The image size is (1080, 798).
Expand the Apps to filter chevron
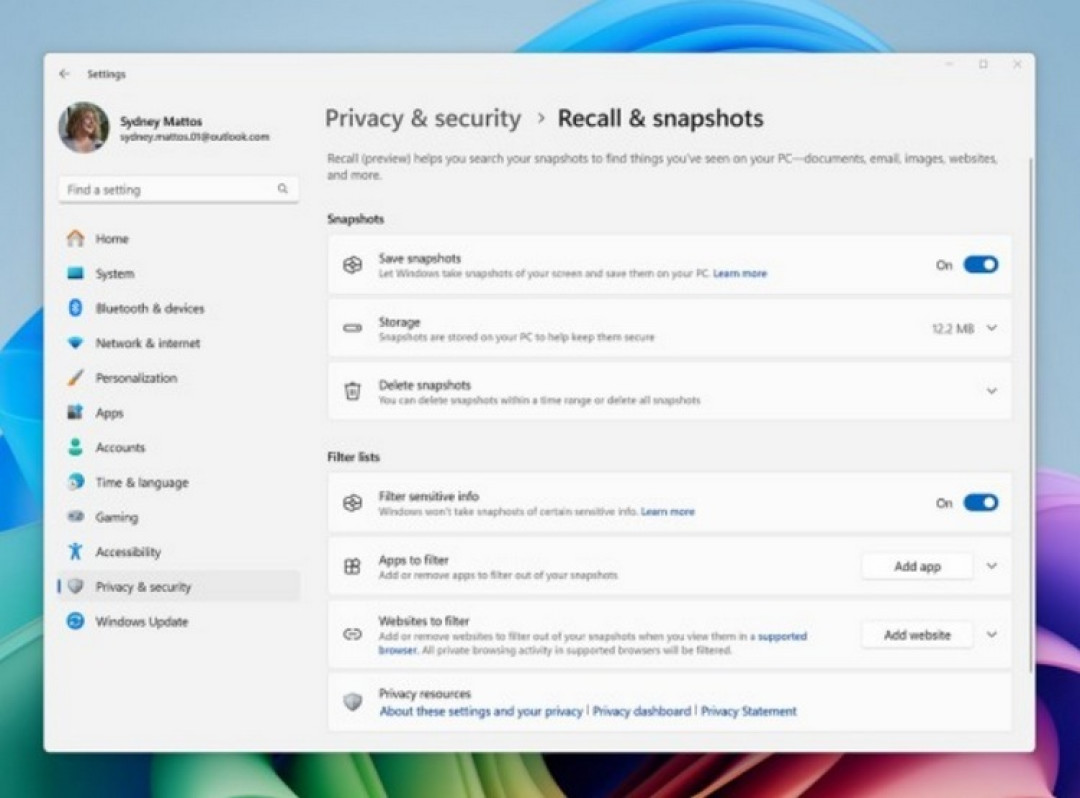click(991, 566)
